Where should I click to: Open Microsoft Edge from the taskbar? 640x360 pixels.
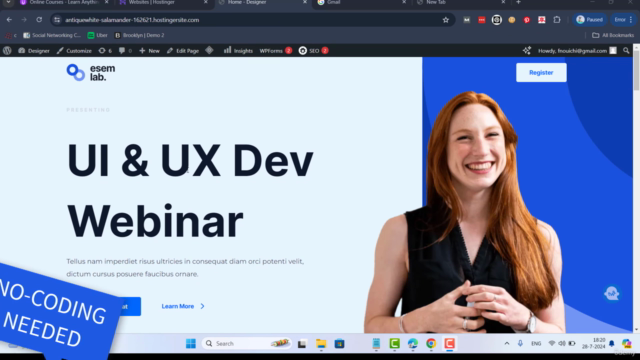tap(413, 344)
